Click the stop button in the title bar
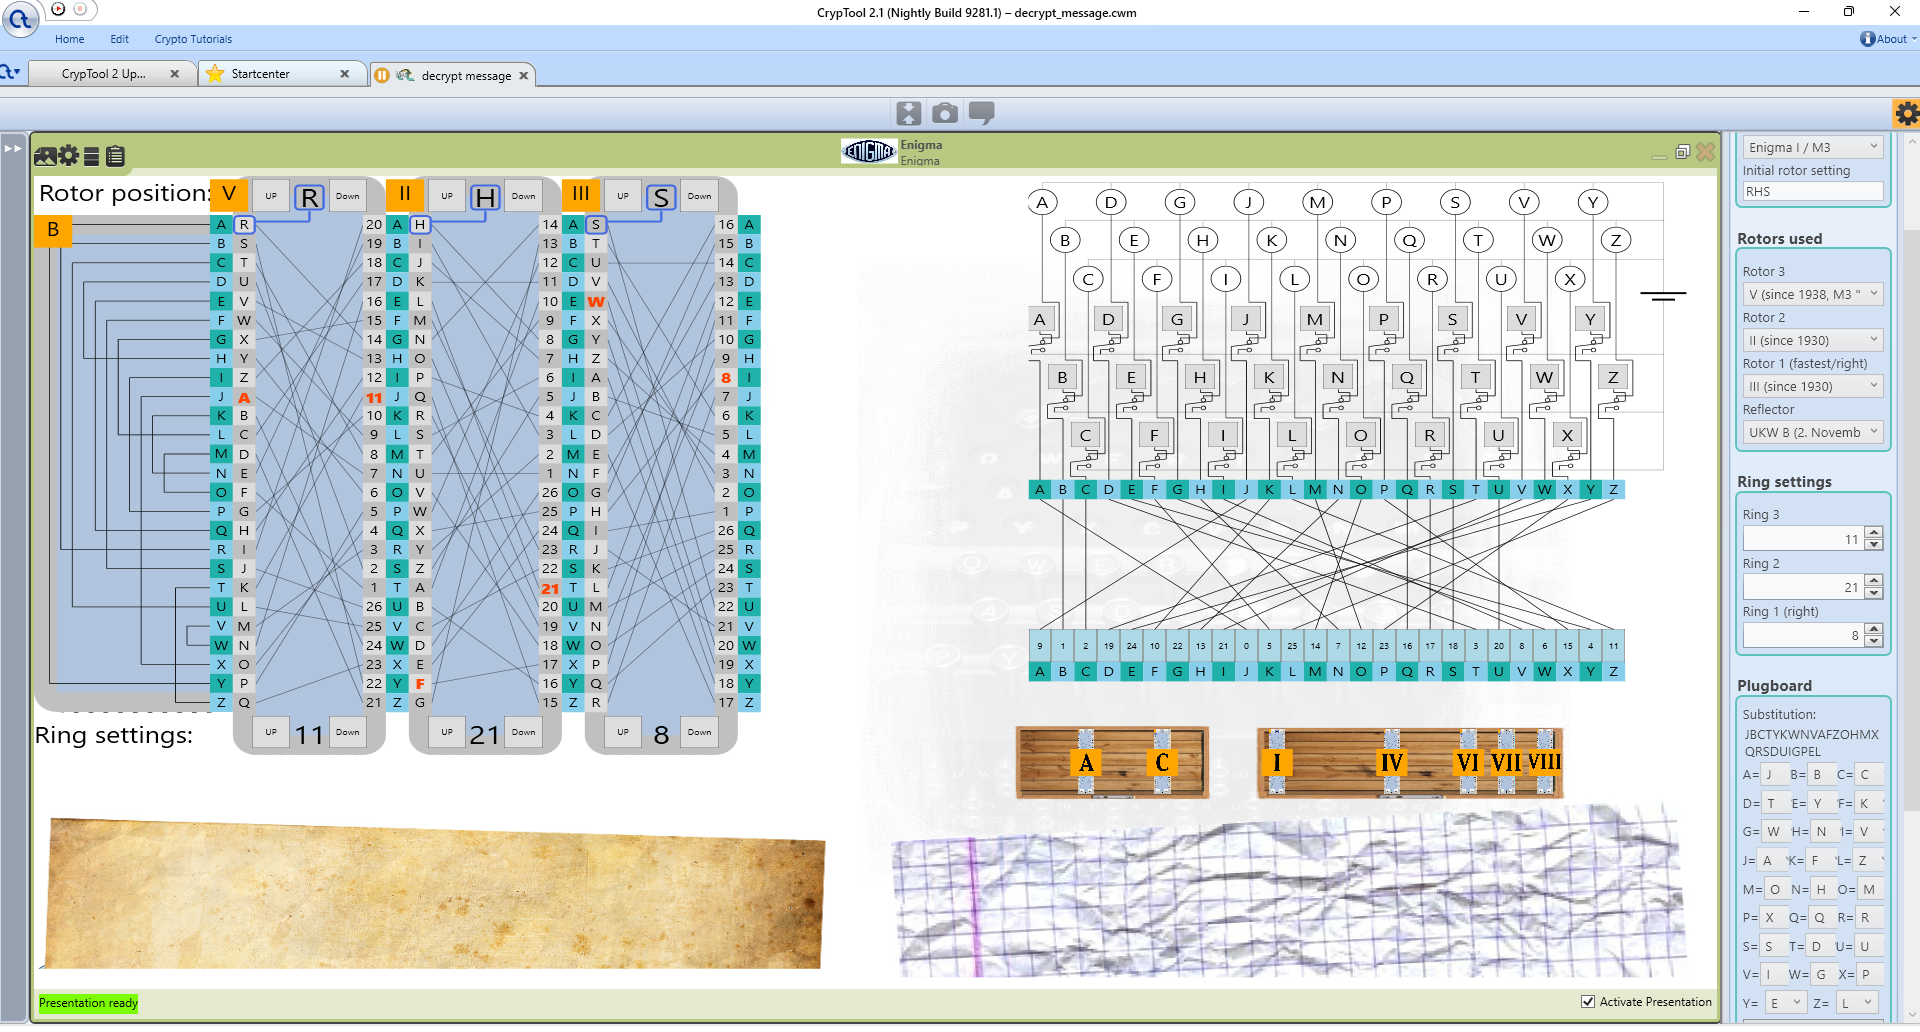This screenshot has width=1920, height=1032. (x=80, y=9)
